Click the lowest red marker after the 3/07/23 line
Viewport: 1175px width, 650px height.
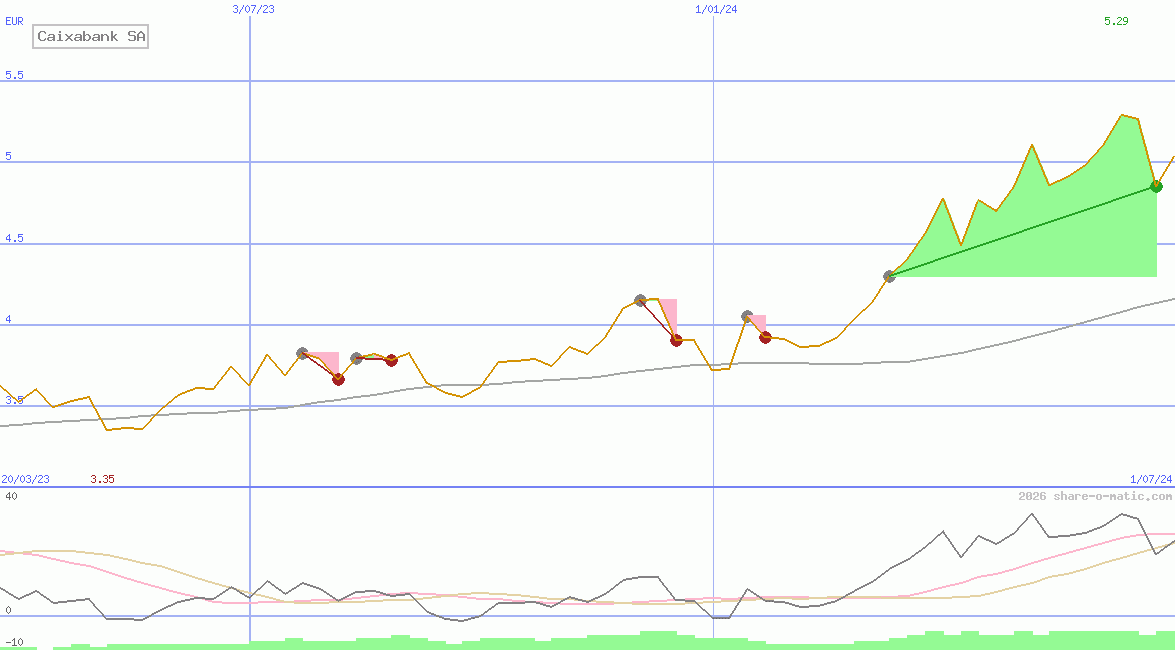[x=338, y=379]
